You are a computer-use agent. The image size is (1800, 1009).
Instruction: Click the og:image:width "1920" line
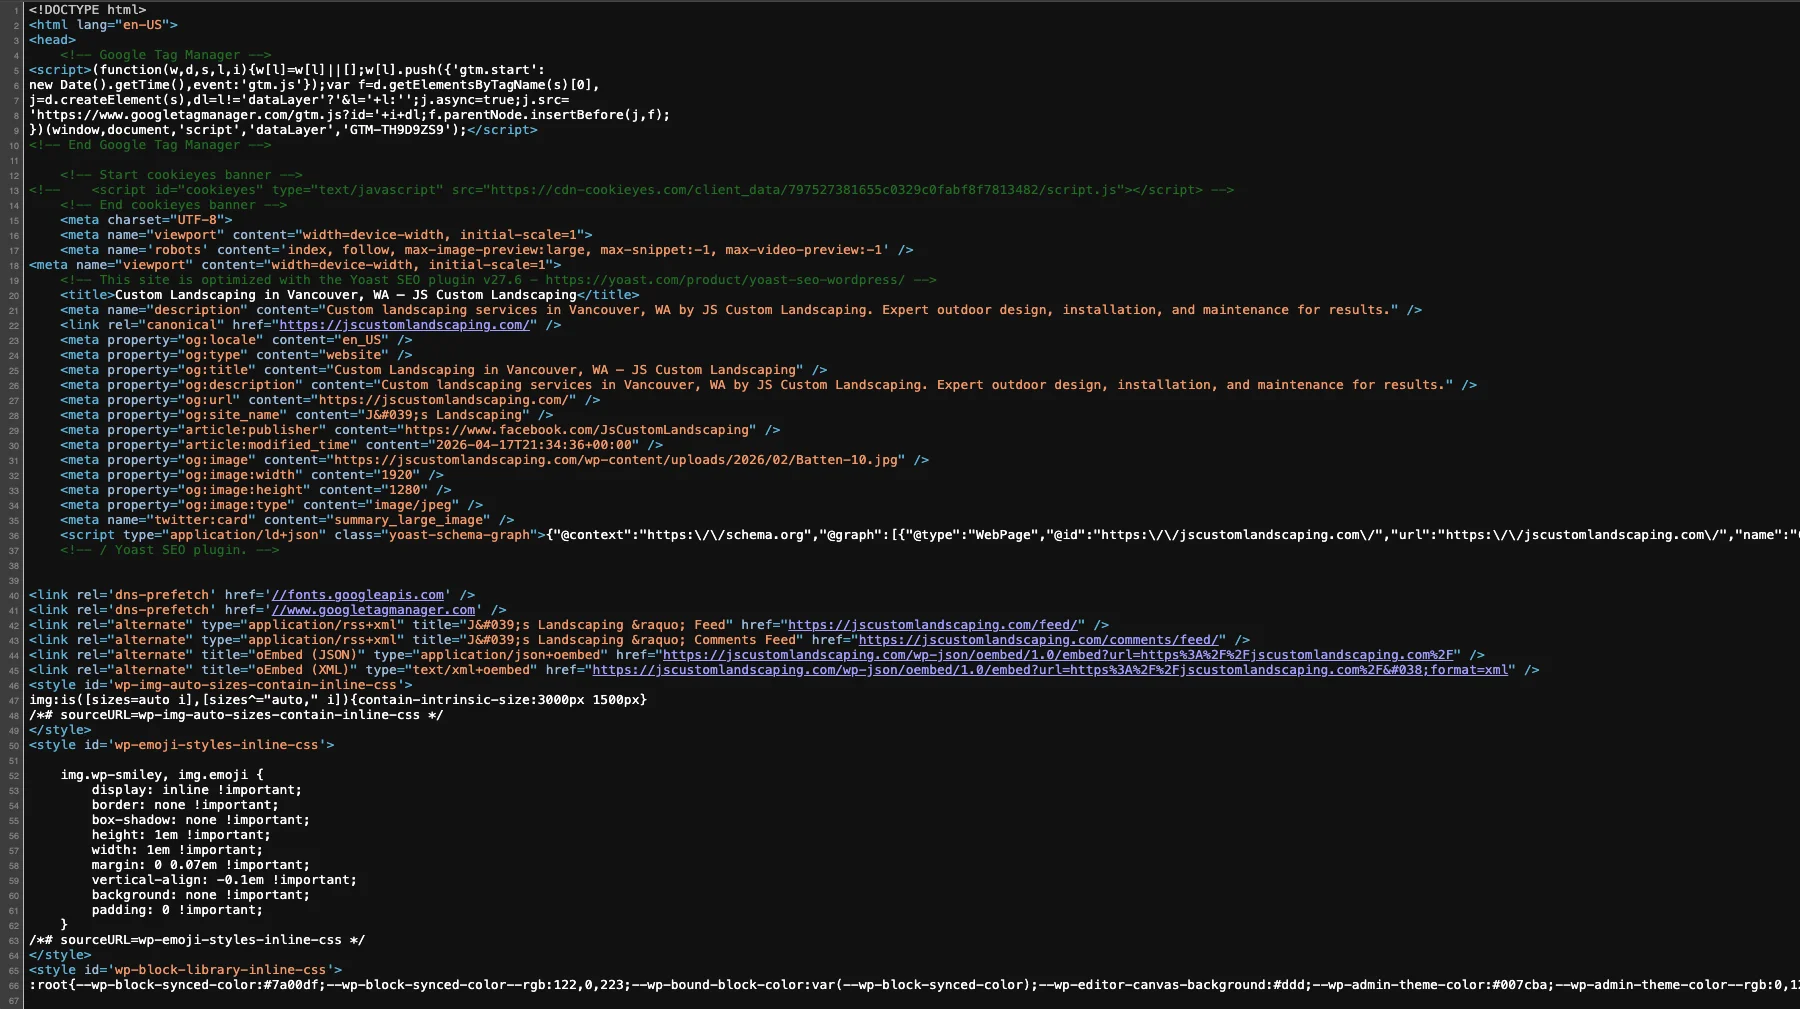tap(252, 475)
